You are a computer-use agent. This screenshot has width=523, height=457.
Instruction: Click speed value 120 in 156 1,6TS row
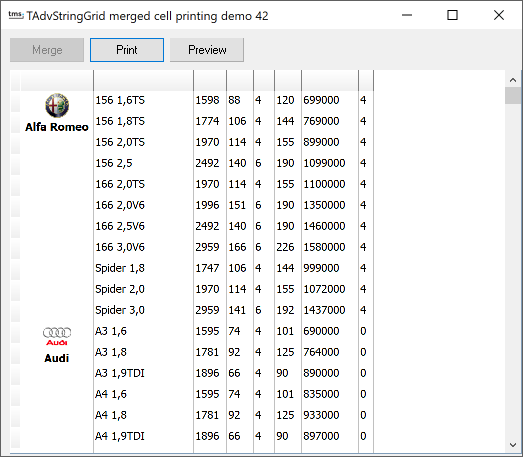(x=285, y=100)
